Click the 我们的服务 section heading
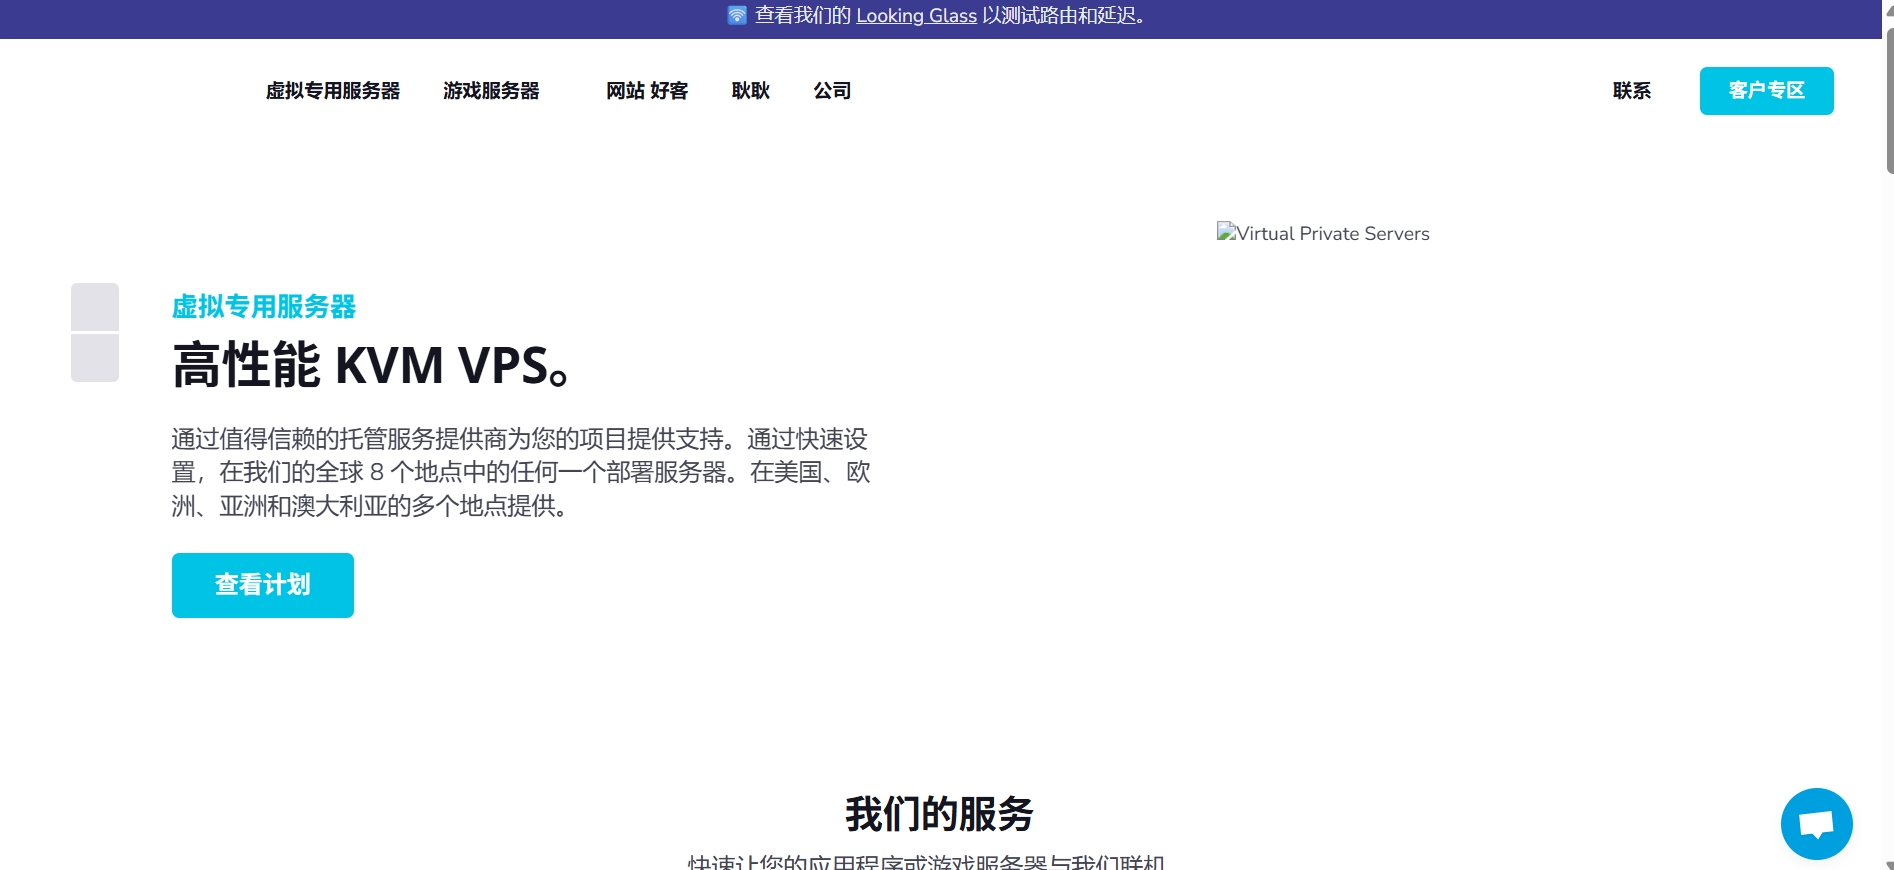Viewport: 1894px width, 870px height. click(x=939, y=814)
